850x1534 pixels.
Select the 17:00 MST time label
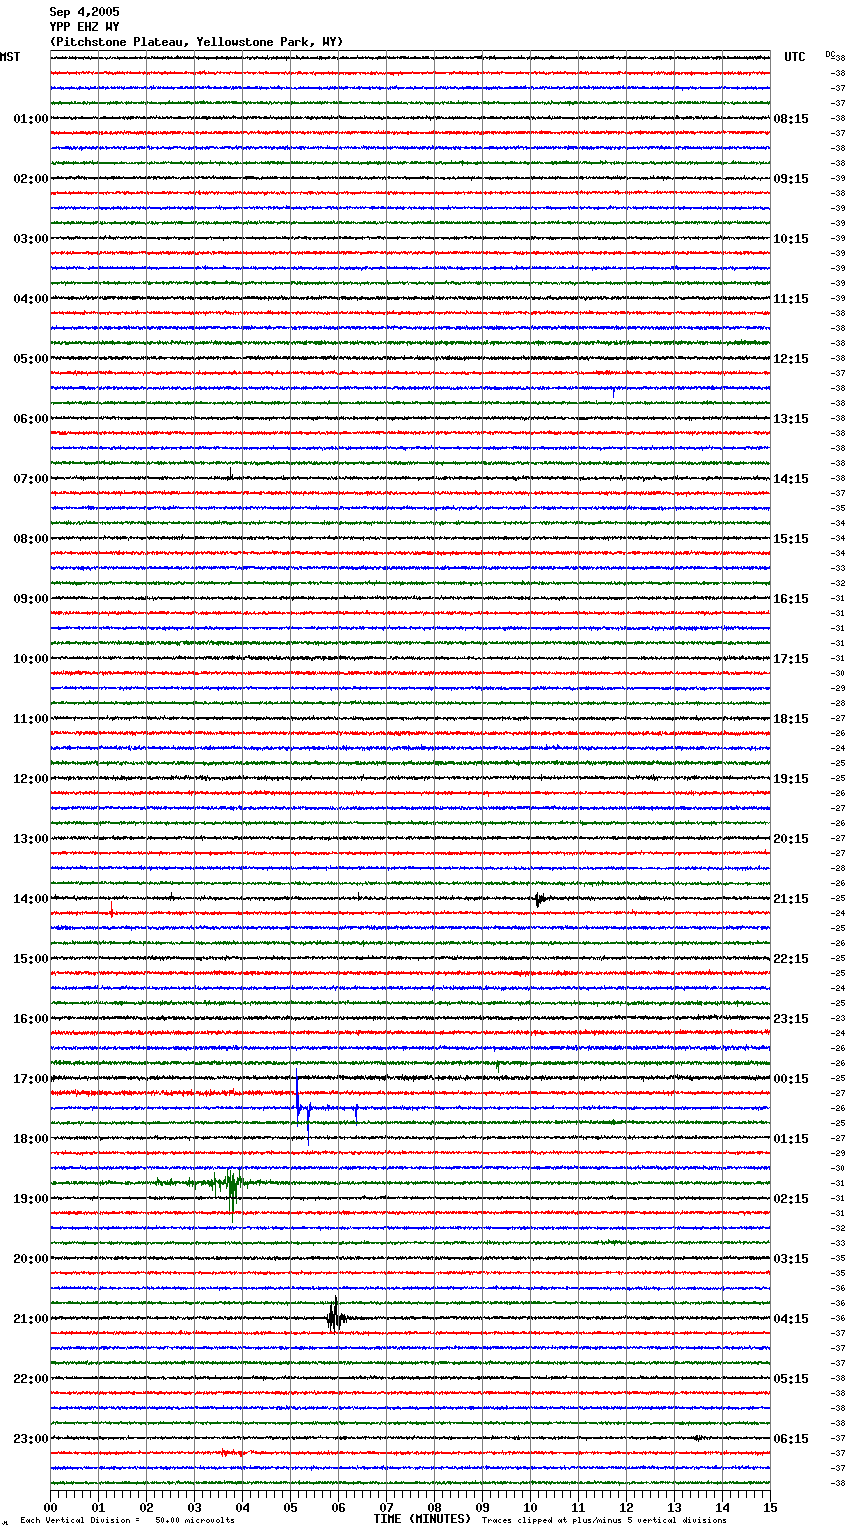[31, 1079]
